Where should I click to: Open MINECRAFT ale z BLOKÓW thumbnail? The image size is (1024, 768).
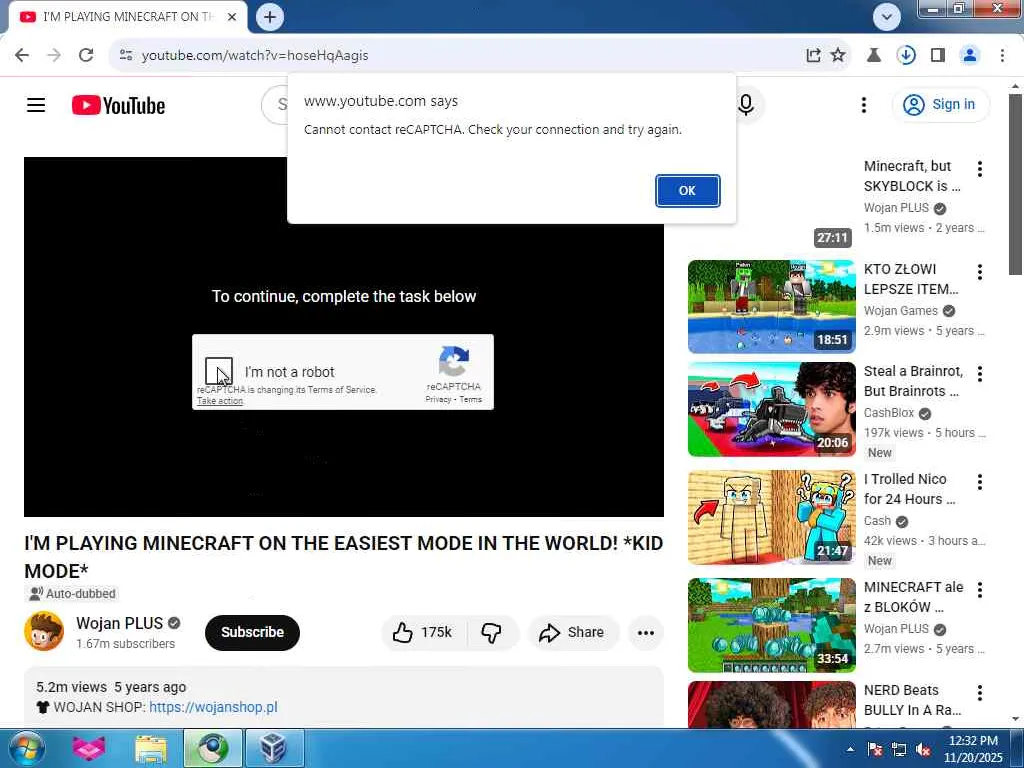point(771,625)
